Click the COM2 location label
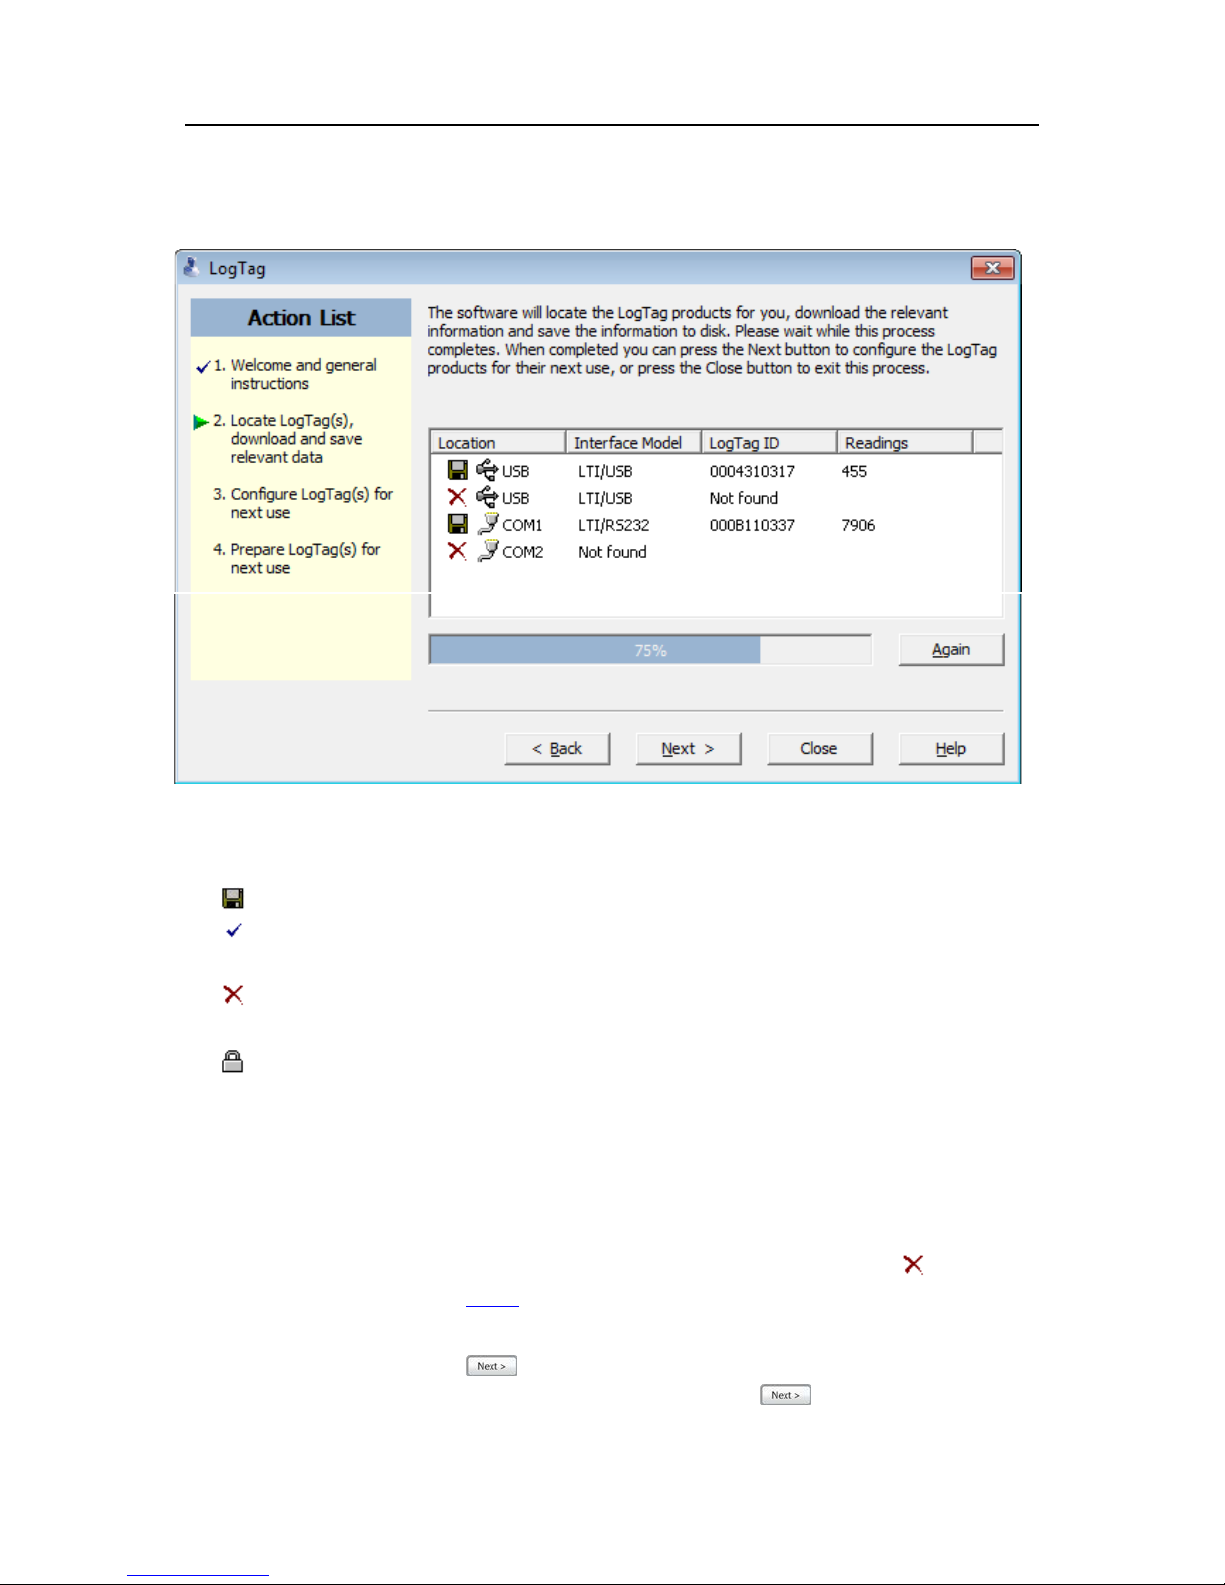 (522, 552)
